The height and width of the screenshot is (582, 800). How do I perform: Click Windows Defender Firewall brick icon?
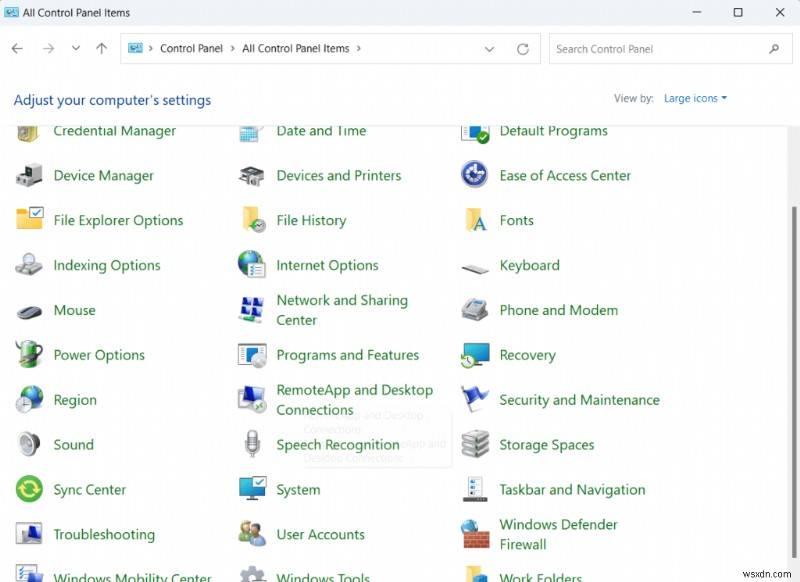click(x=475, y=534)
